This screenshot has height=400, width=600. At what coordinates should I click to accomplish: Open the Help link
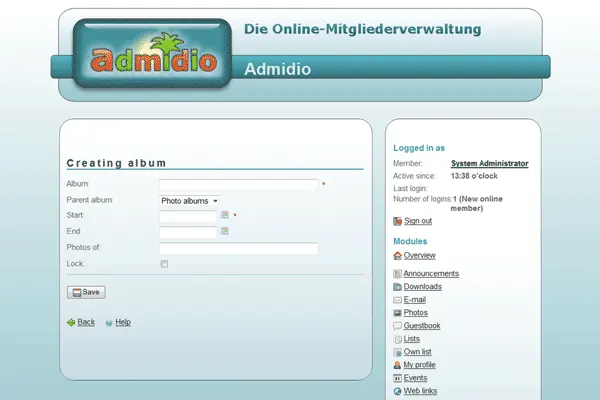point(123,323)
